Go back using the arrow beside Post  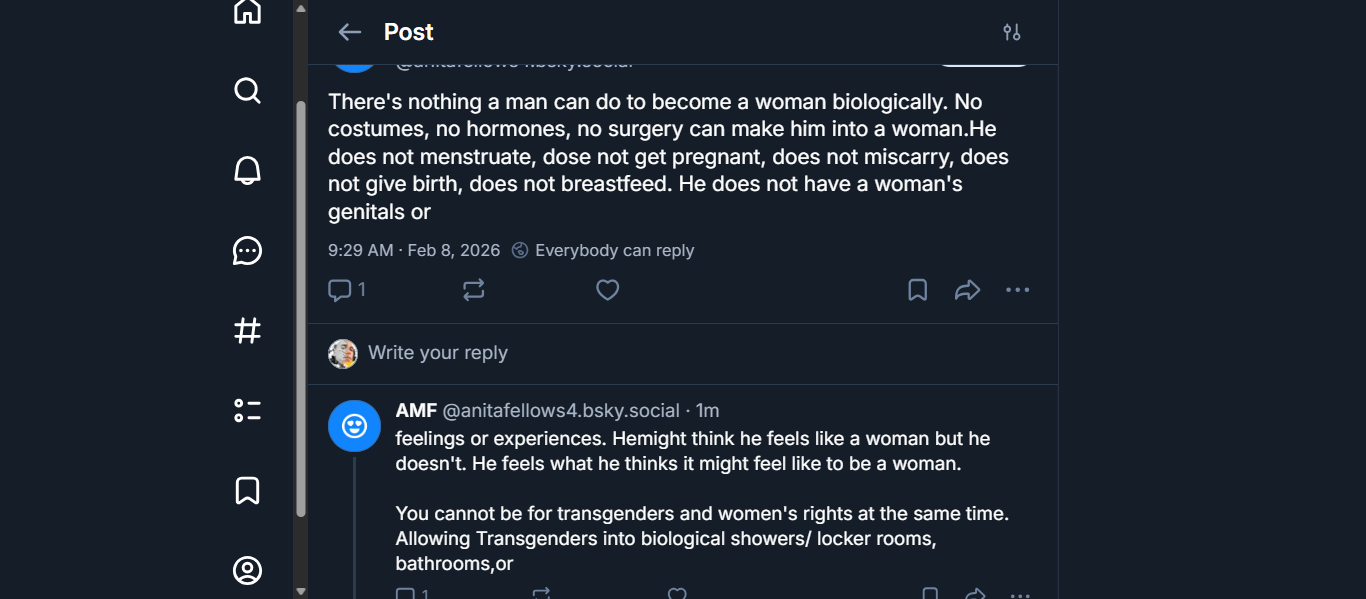point(349,32)
